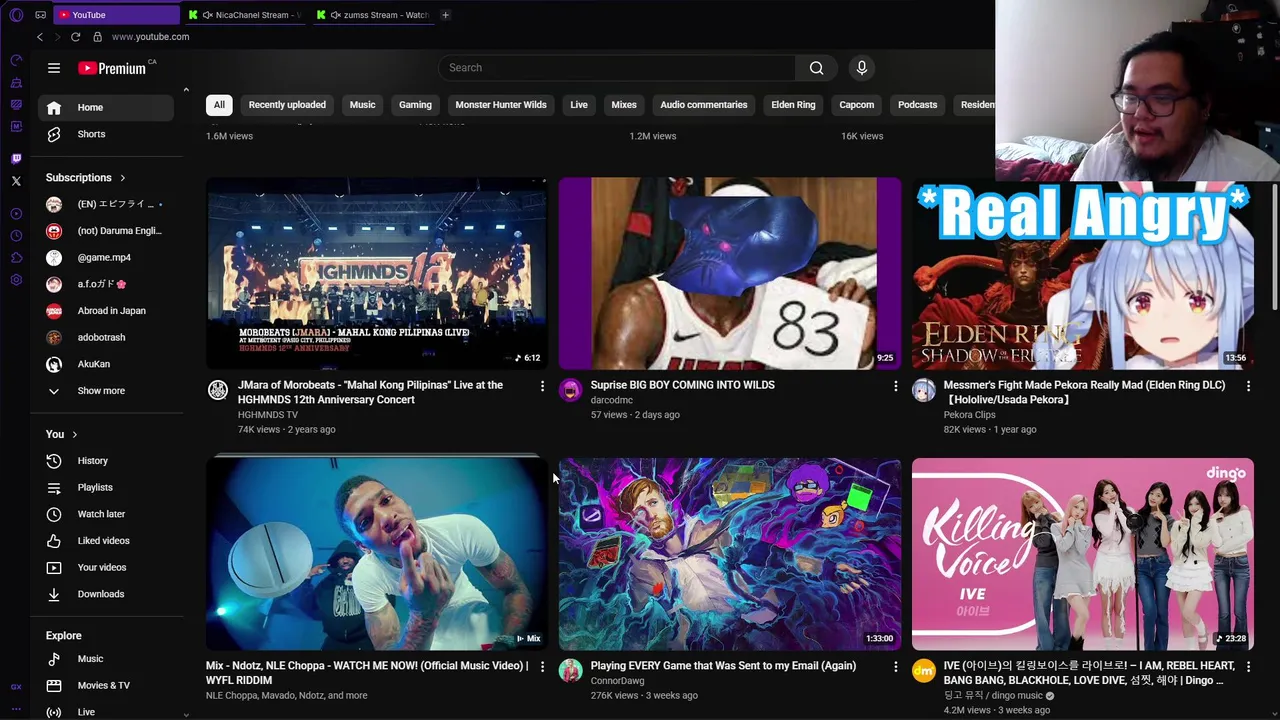
Task: Click sidebar scroll up arrow
Action: pyautogui.click(x=185, y=91)
